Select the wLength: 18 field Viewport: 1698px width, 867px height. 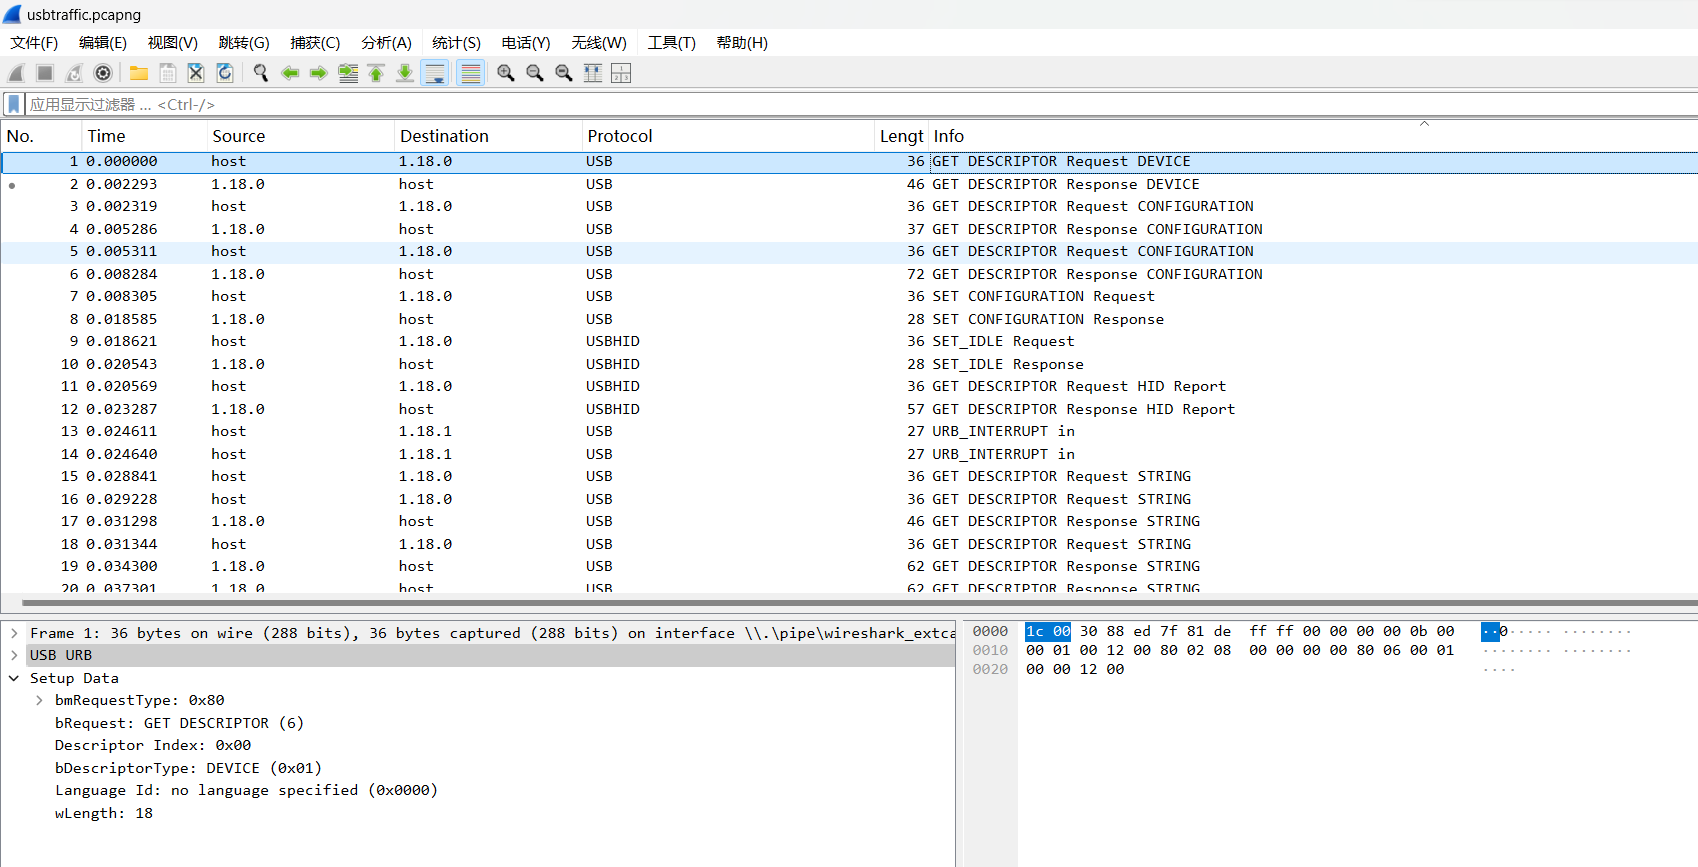click(x=104, y=813)
